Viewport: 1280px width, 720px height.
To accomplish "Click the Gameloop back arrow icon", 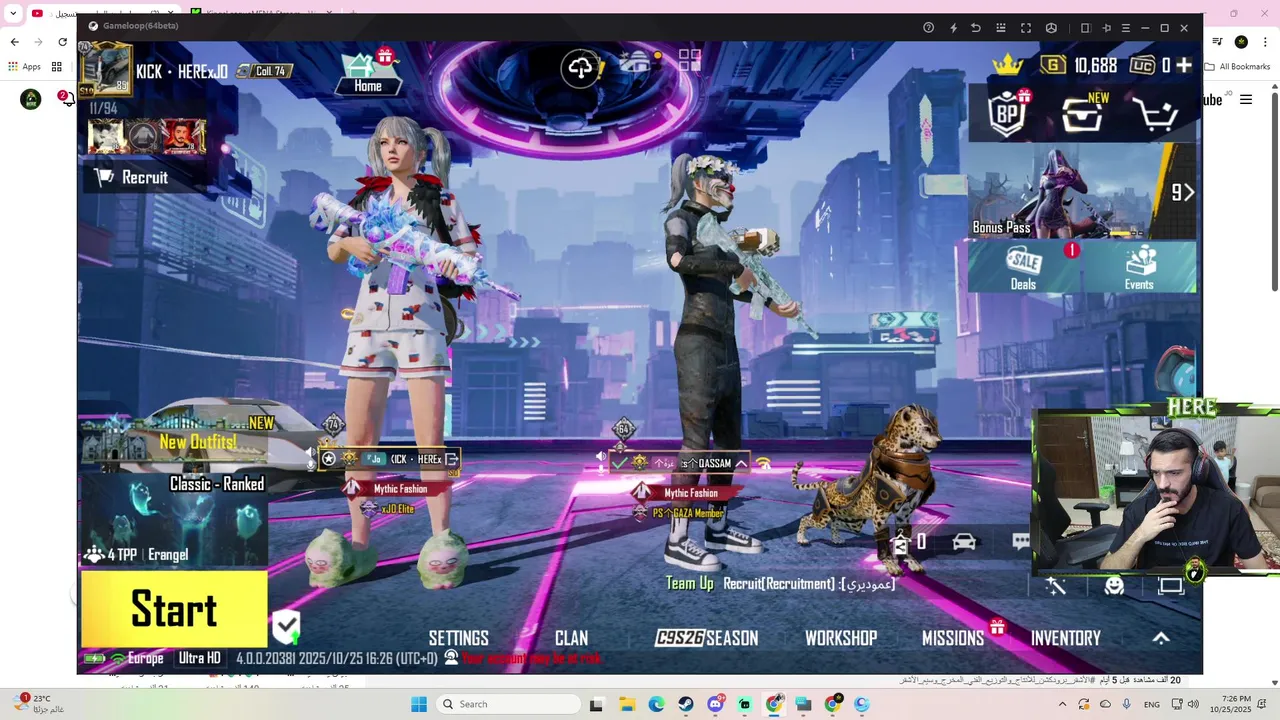I will click(976, 28).
